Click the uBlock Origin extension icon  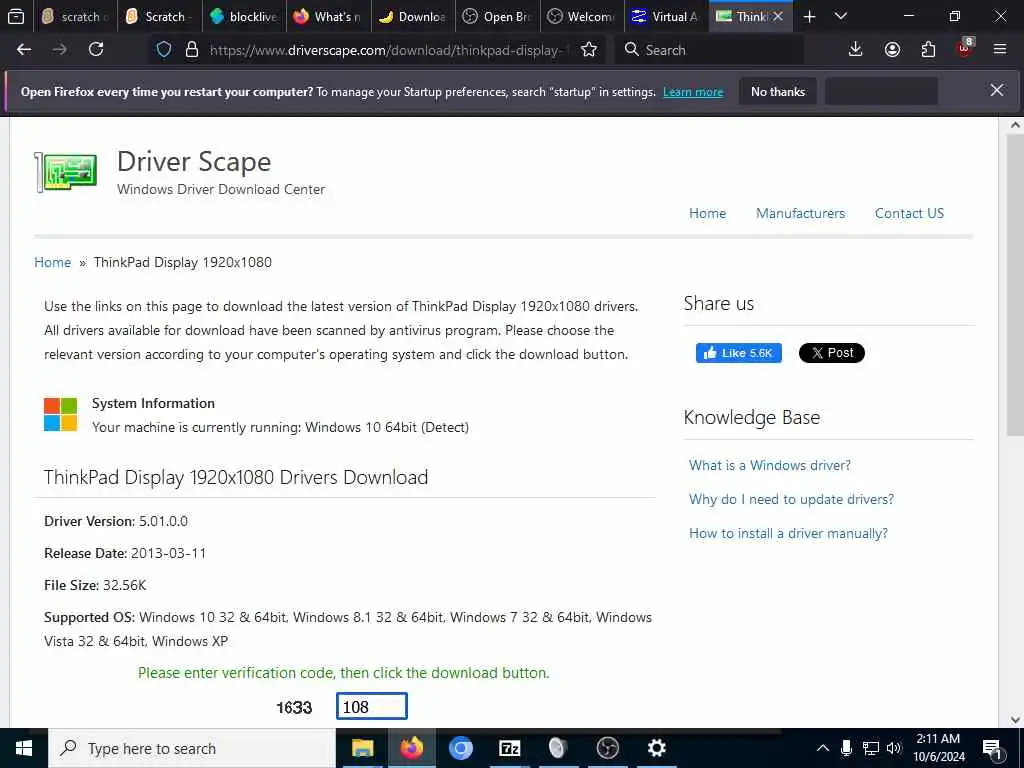[965, 48]
